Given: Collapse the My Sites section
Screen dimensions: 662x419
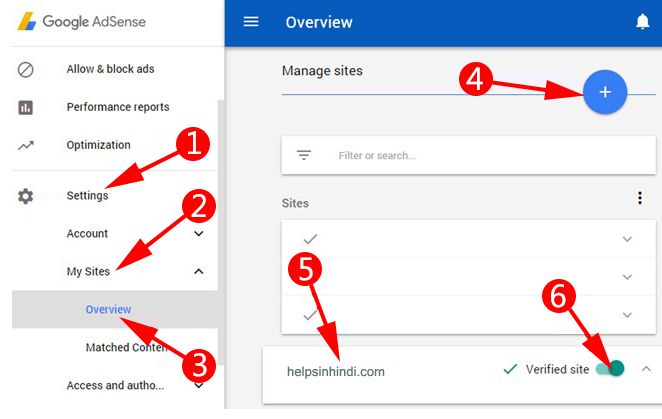Looking at the screenshot, I should (x=198, y=271).
